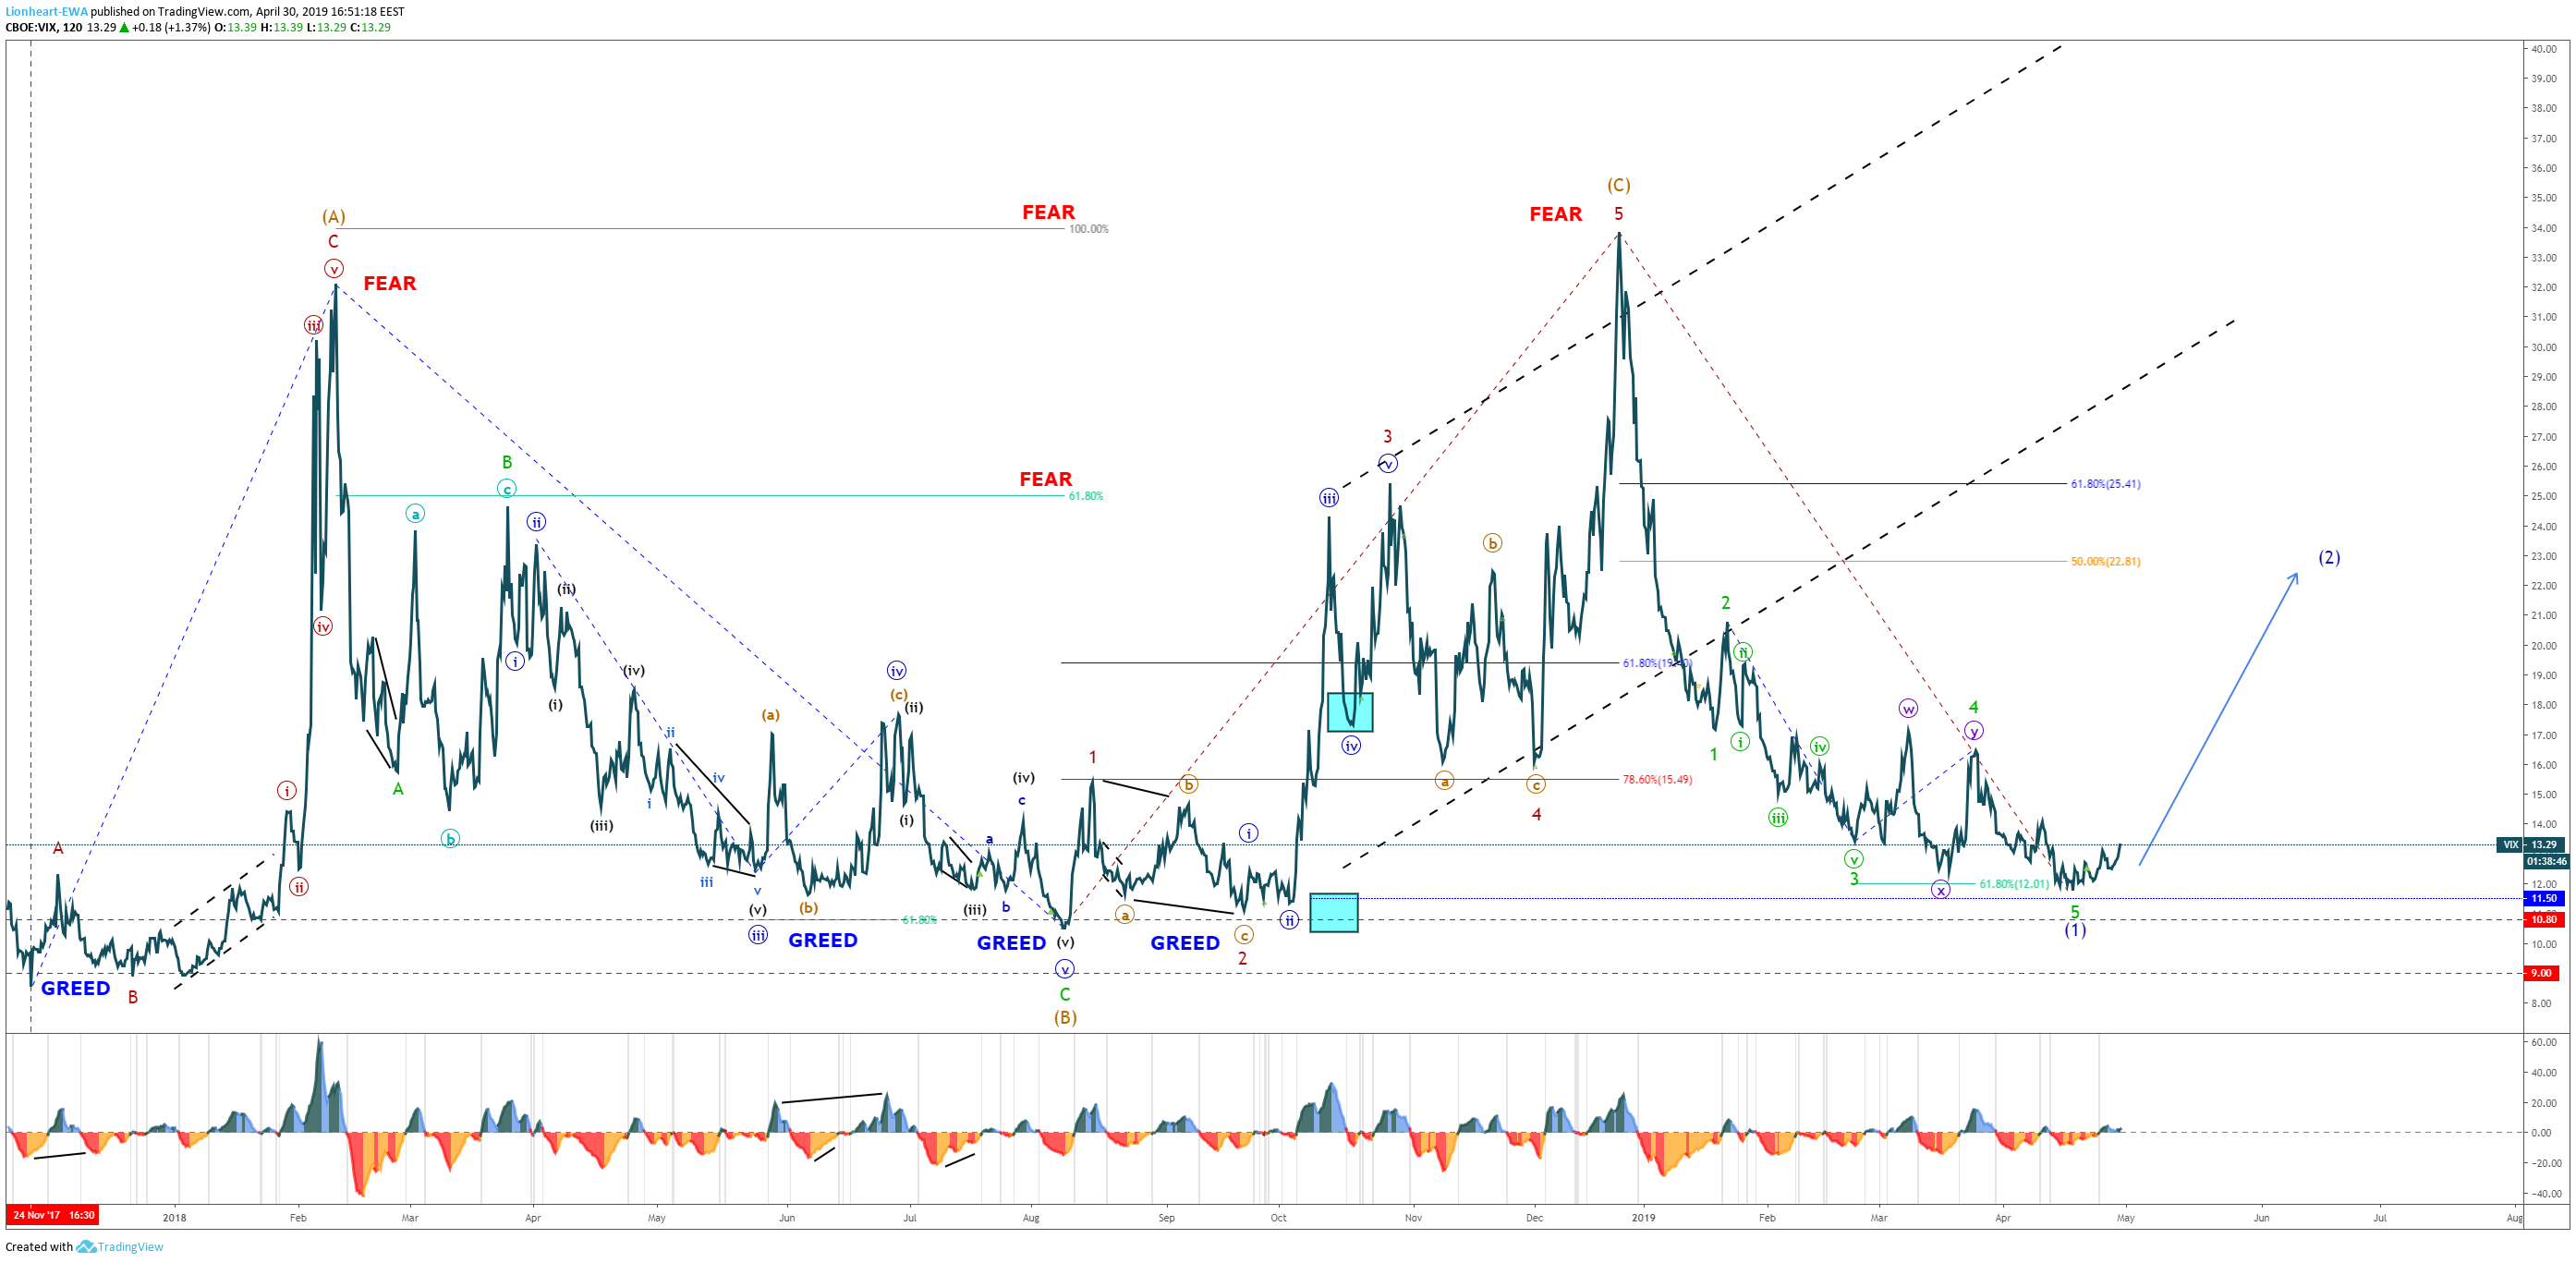Click the "61.80%(25.41)" retracement label
Image resolution: width=2576 pixels, height=1263 pixels.
pos(2105,484)
